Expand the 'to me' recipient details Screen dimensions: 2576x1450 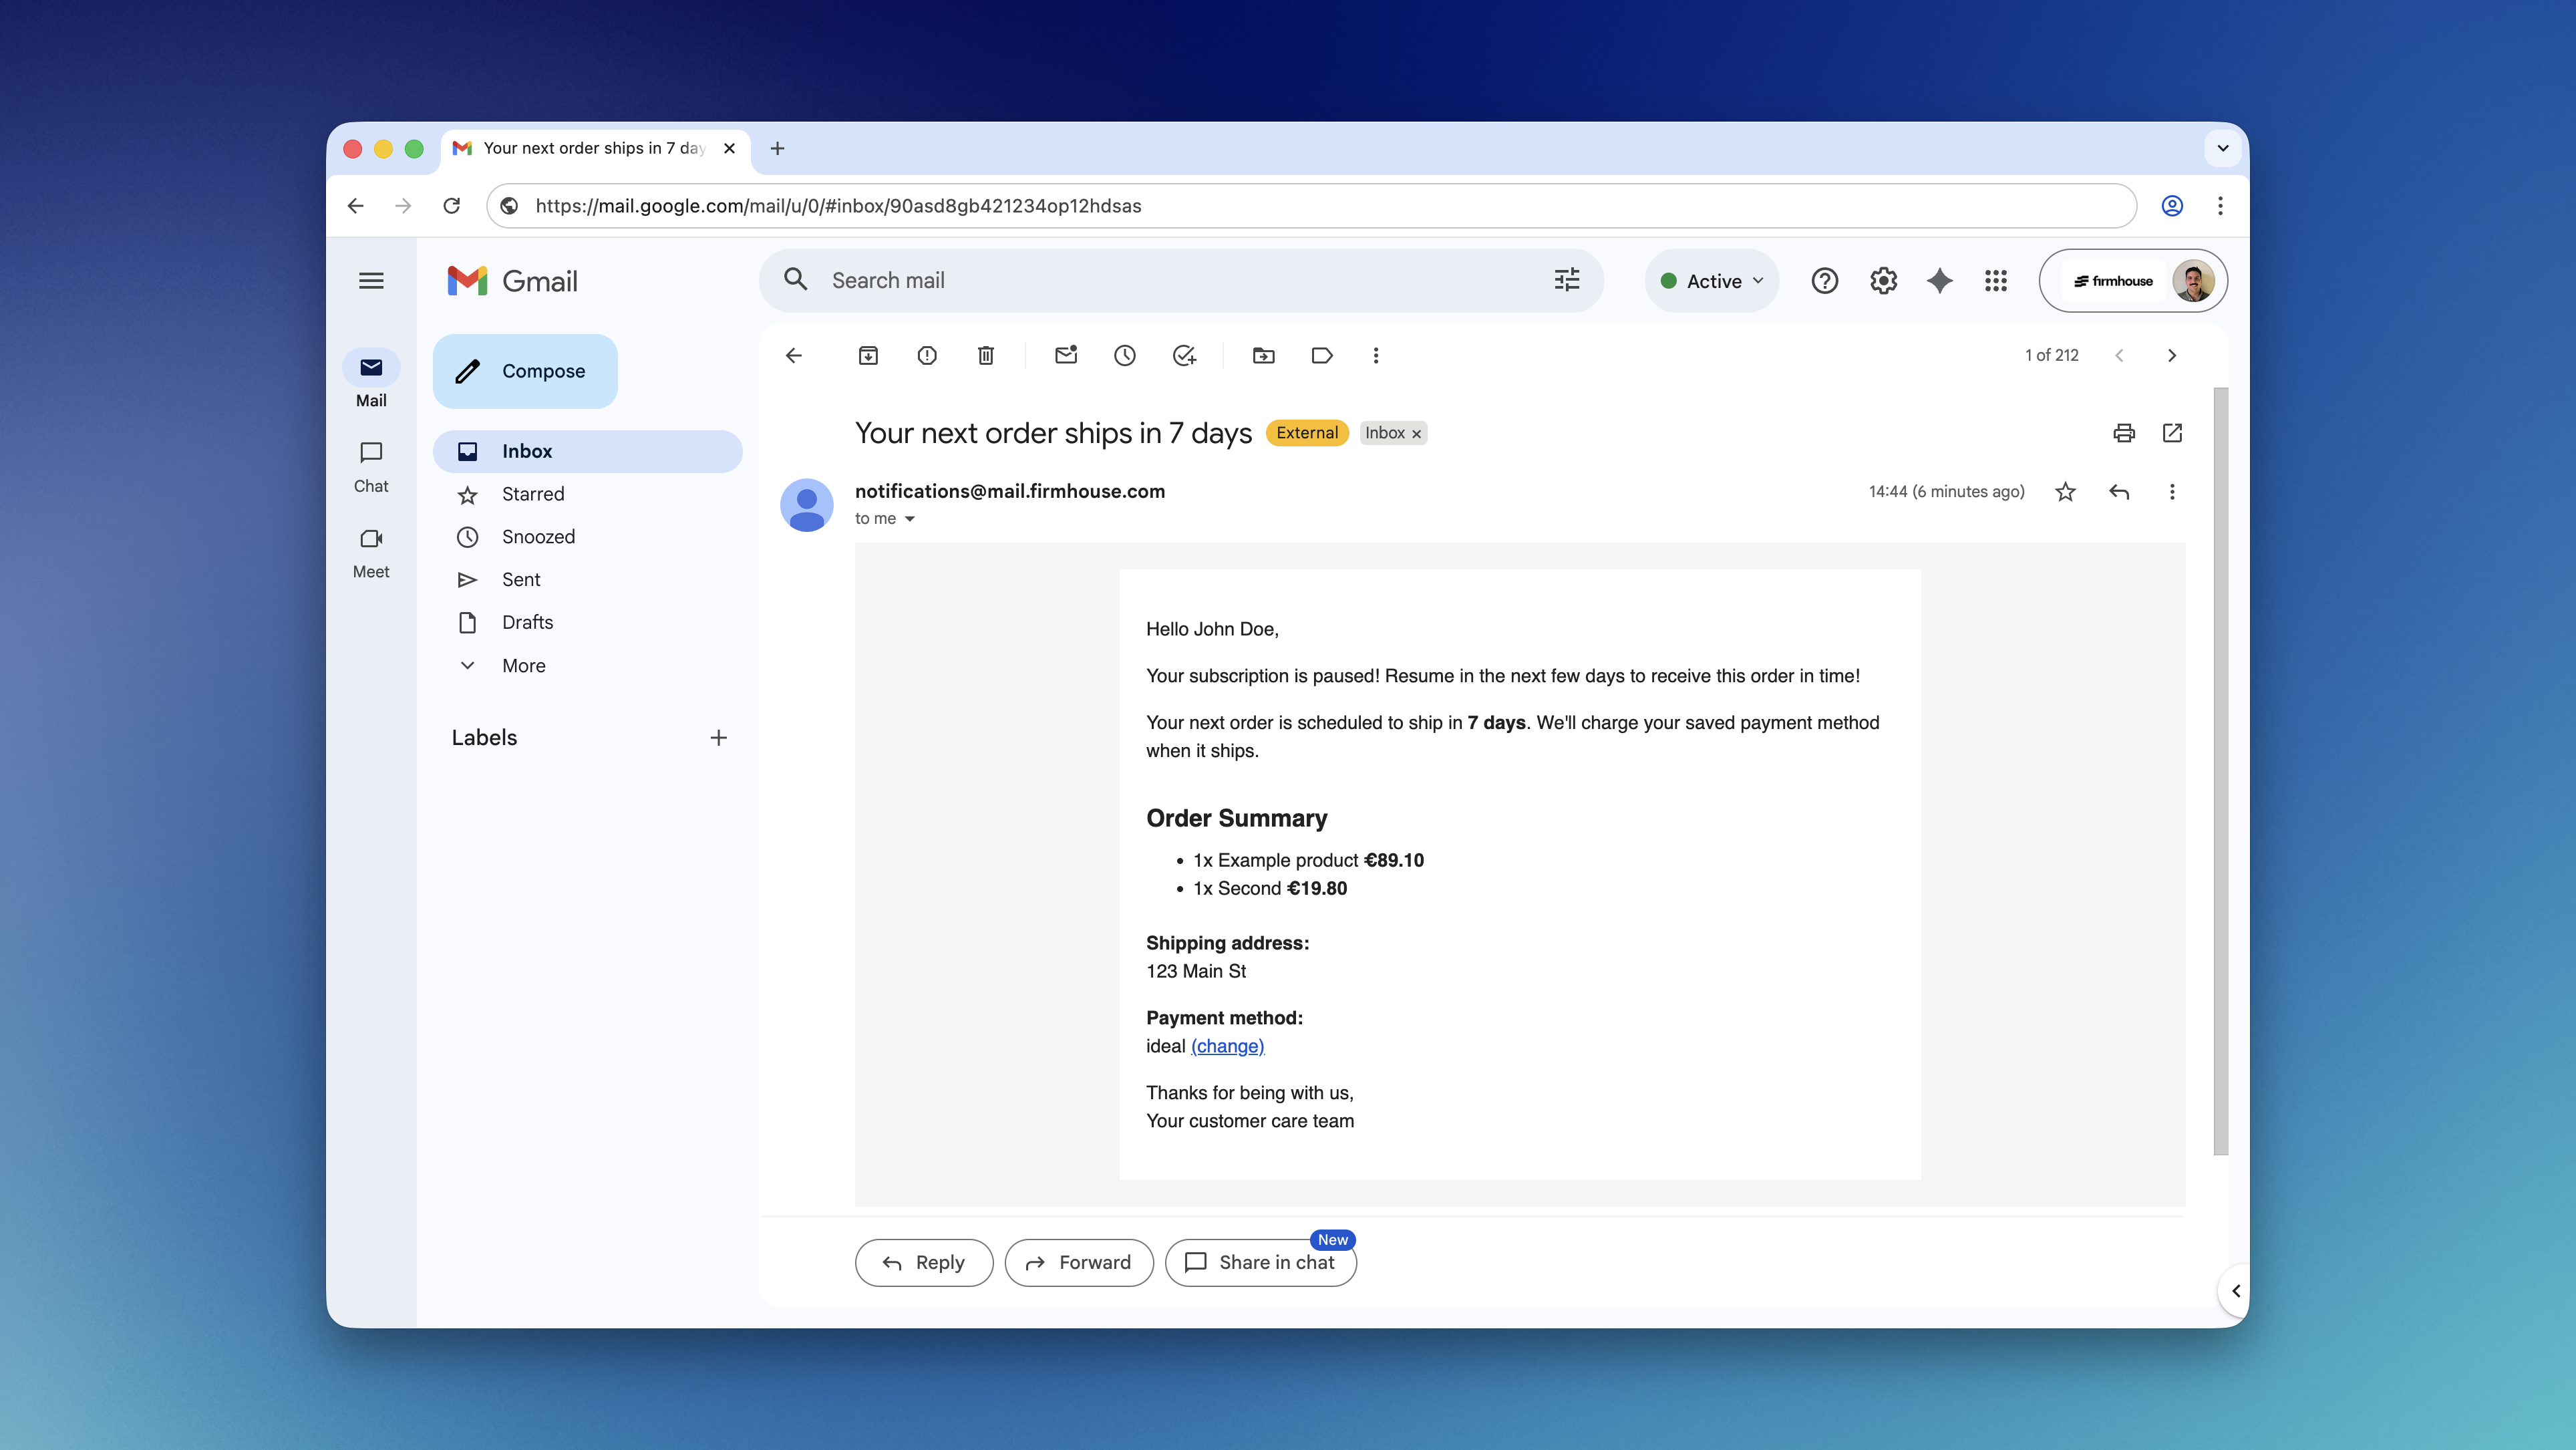909,519
